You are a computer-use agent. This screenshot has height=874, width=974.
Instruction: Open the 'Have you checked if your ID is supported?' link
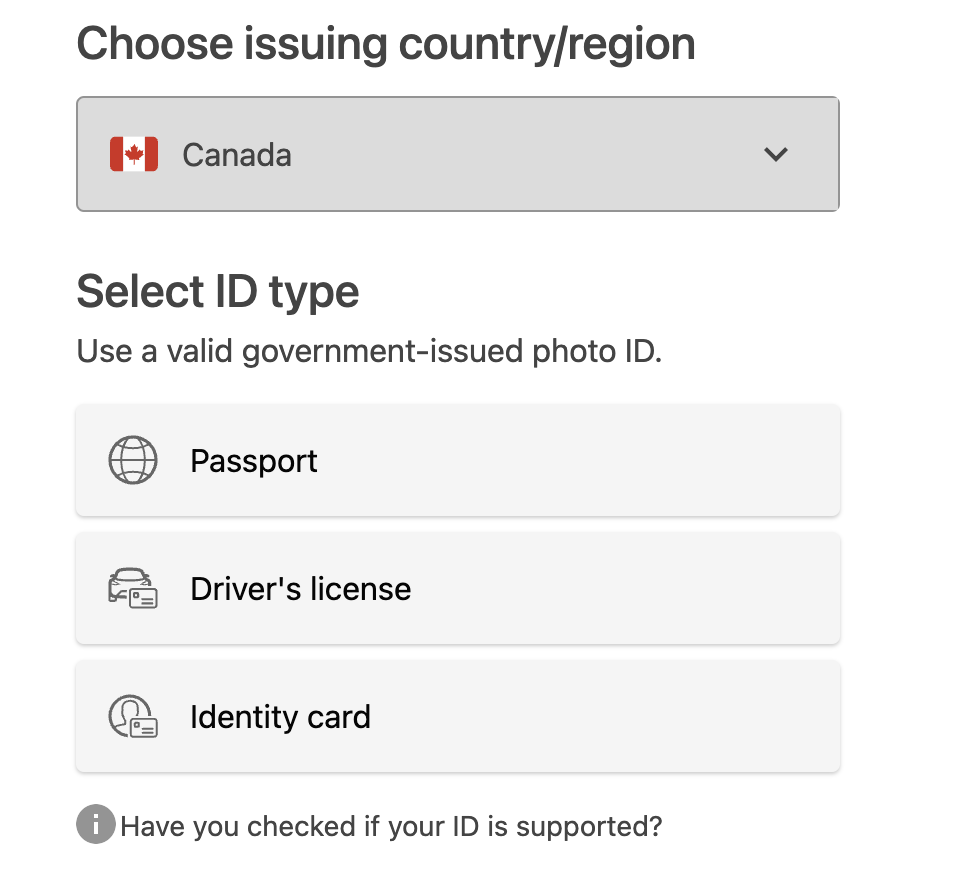pos(391,827)
